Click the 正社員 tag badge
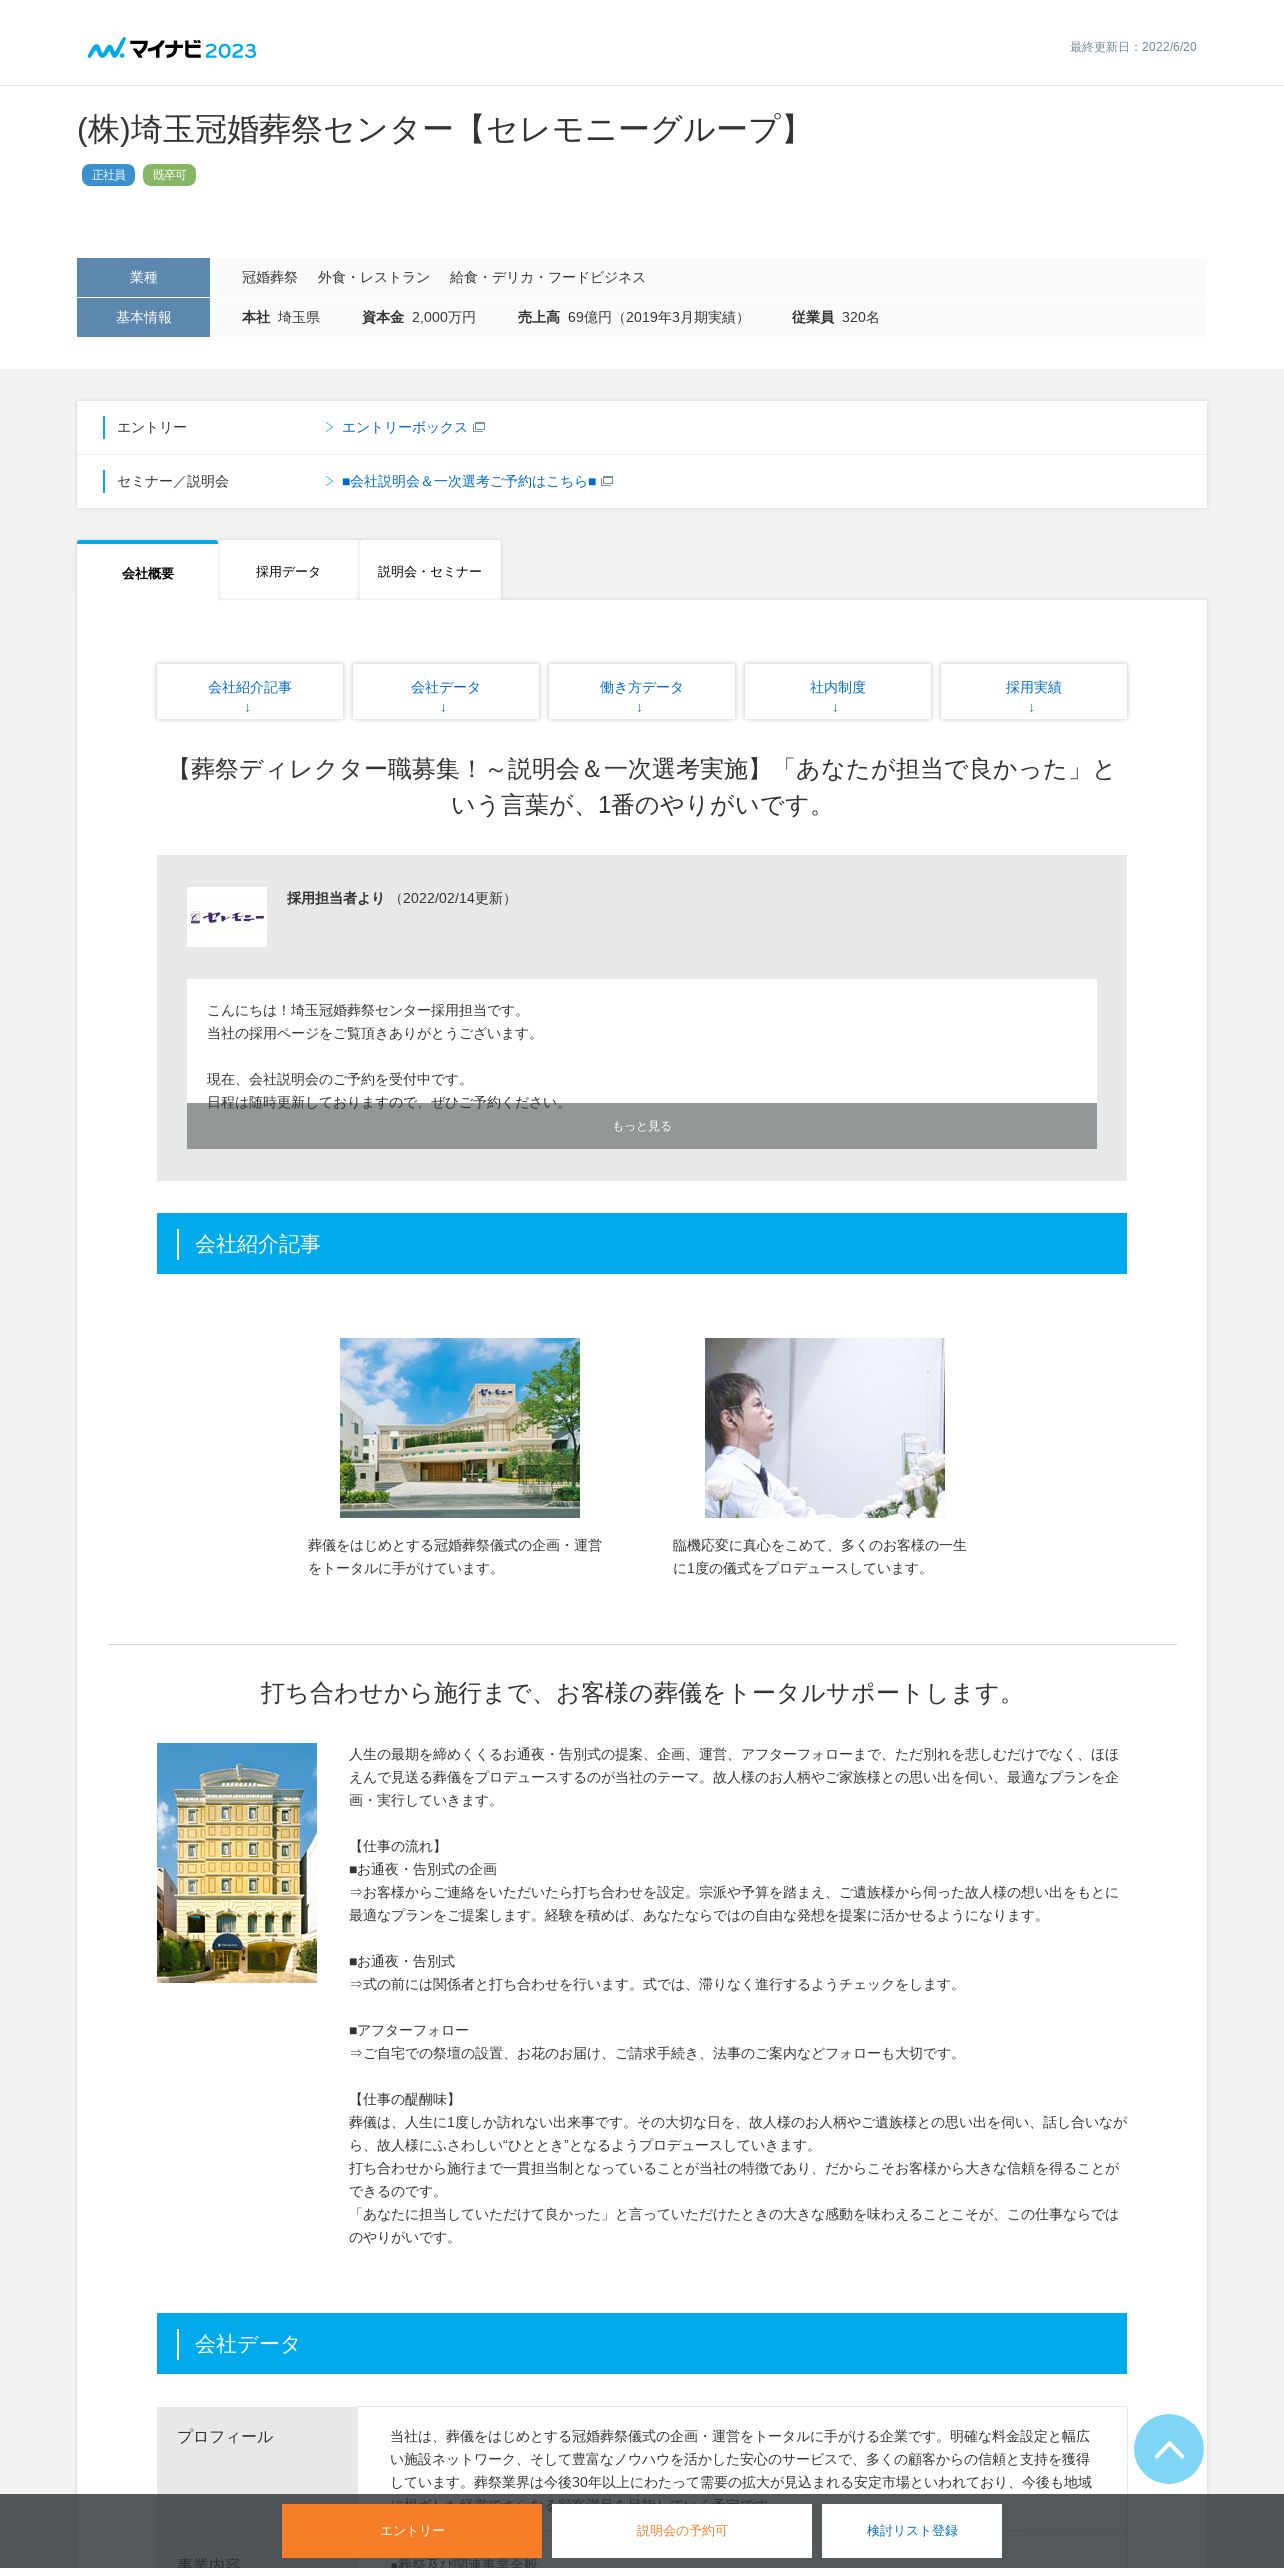Image resolution: width=1284 pixels, height=2568 pixels. pos(108,175)
